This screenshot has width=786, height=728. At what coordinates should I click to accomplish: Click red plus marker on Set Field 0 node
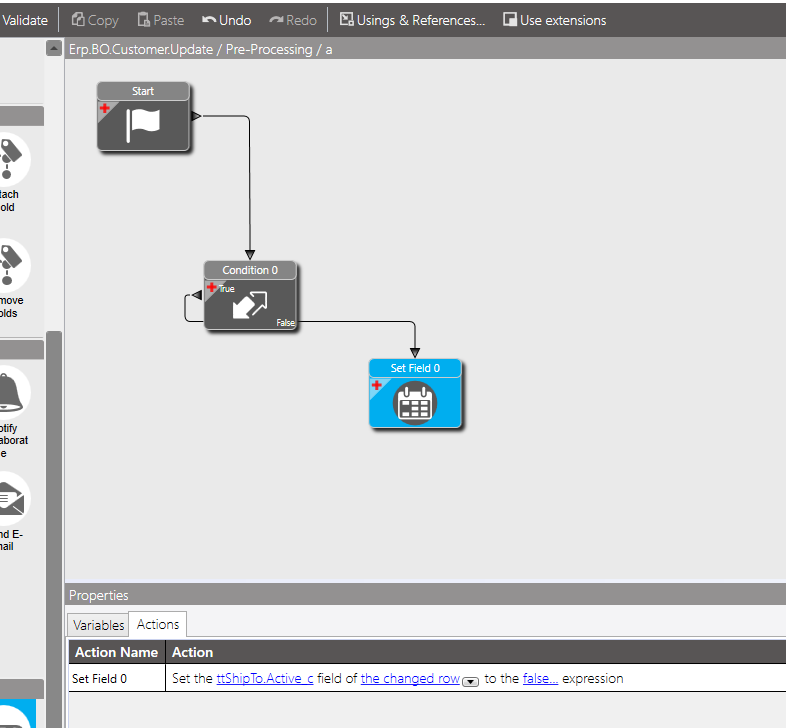(x=376, y=385)
